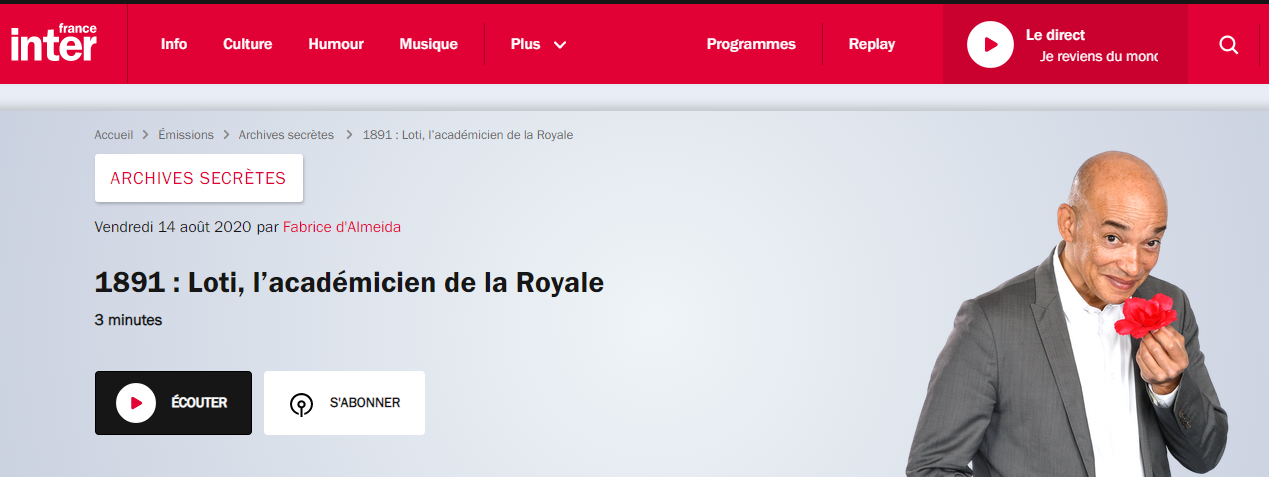Viewport: 1269px width, 477px height.
Task: Click the Émissions breadcrumb link
Action: pos(186,135)
